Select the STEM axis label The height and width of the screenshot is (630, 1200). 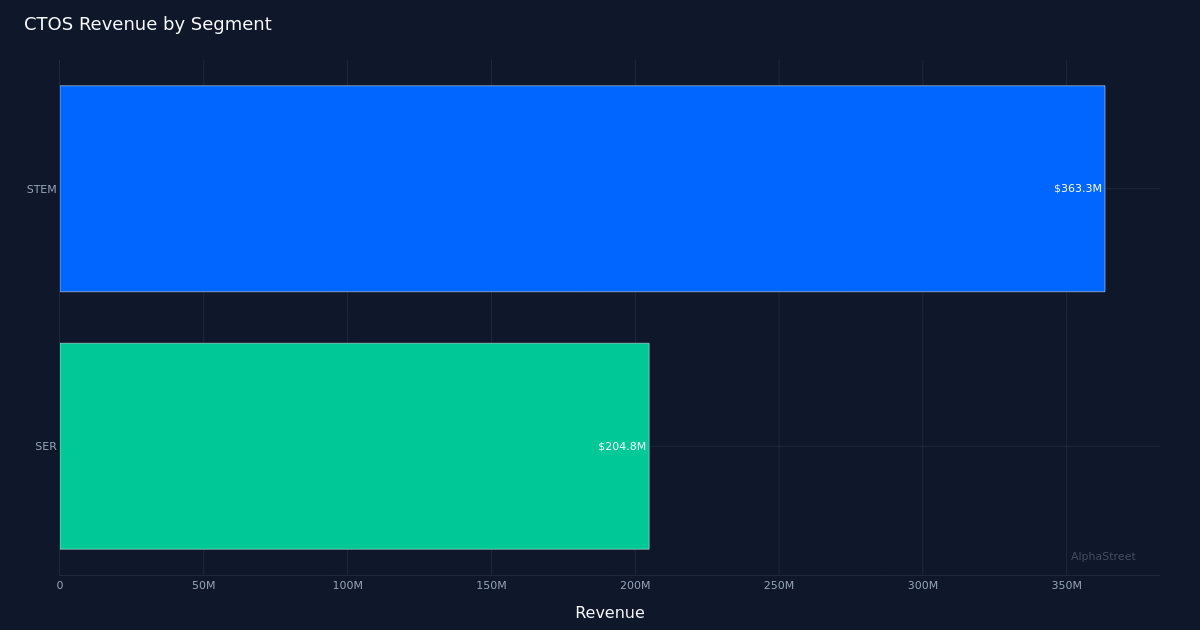click(41, 188)
